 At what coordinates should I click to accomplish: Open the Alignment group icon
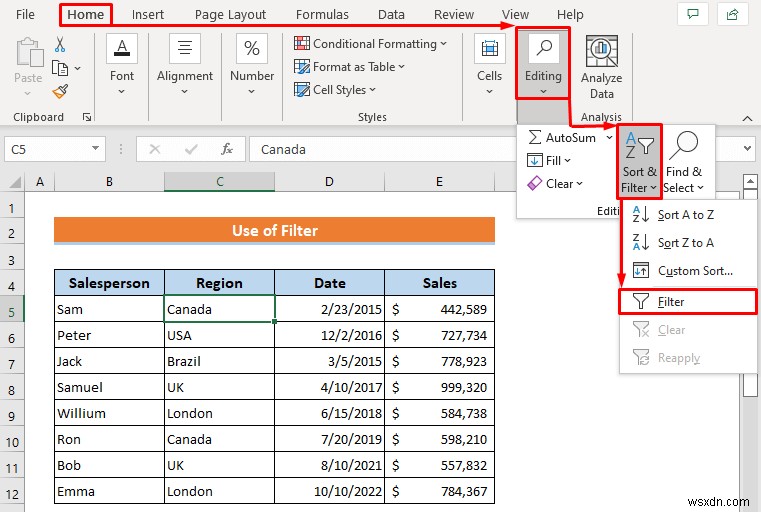pos(184,49)
